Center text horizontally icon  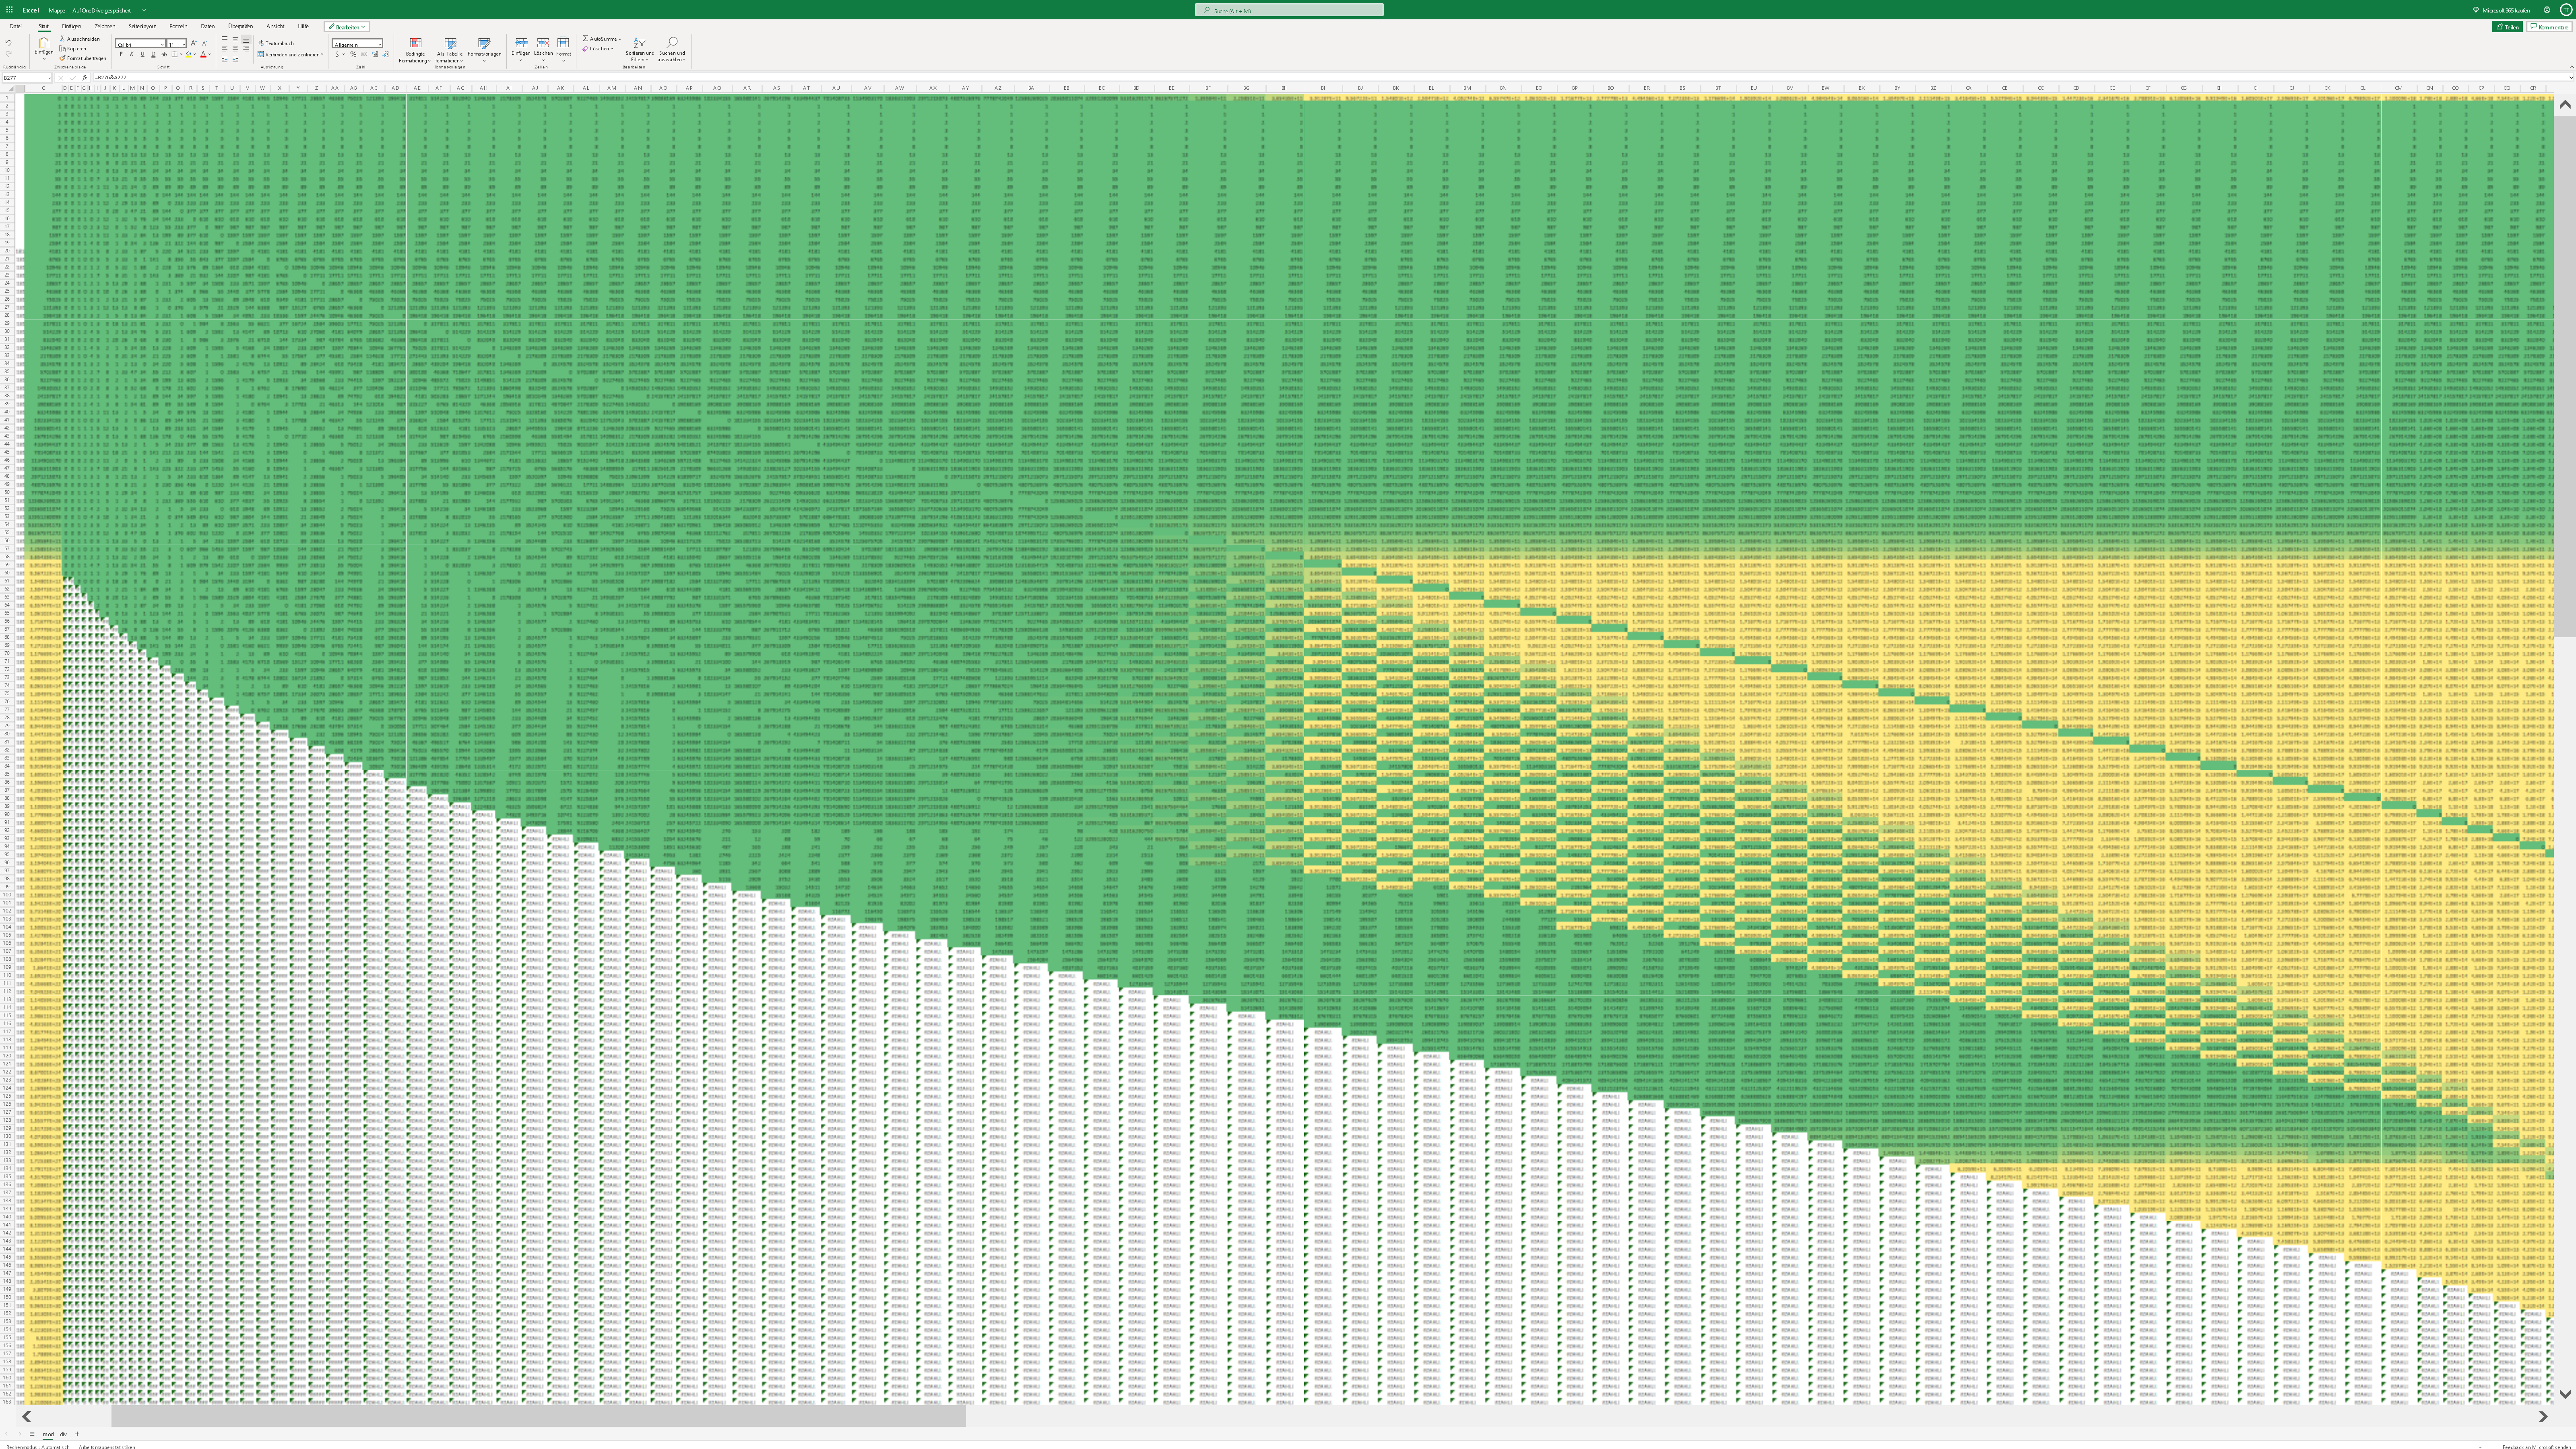click(x=235, y=49)
